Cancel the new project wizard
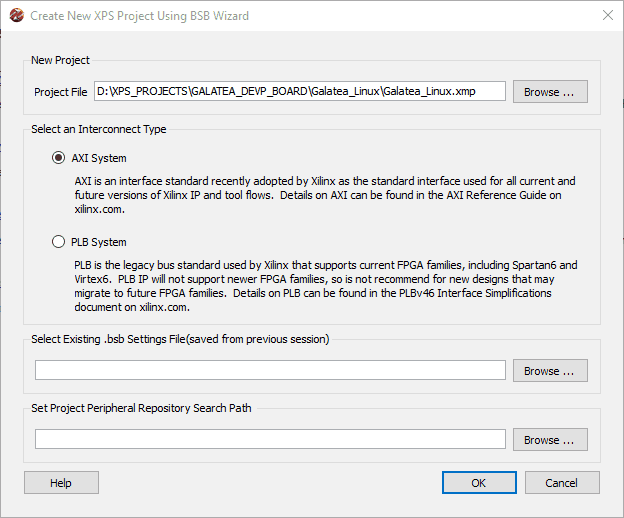624x518 pixels. [x=561, y=483]
